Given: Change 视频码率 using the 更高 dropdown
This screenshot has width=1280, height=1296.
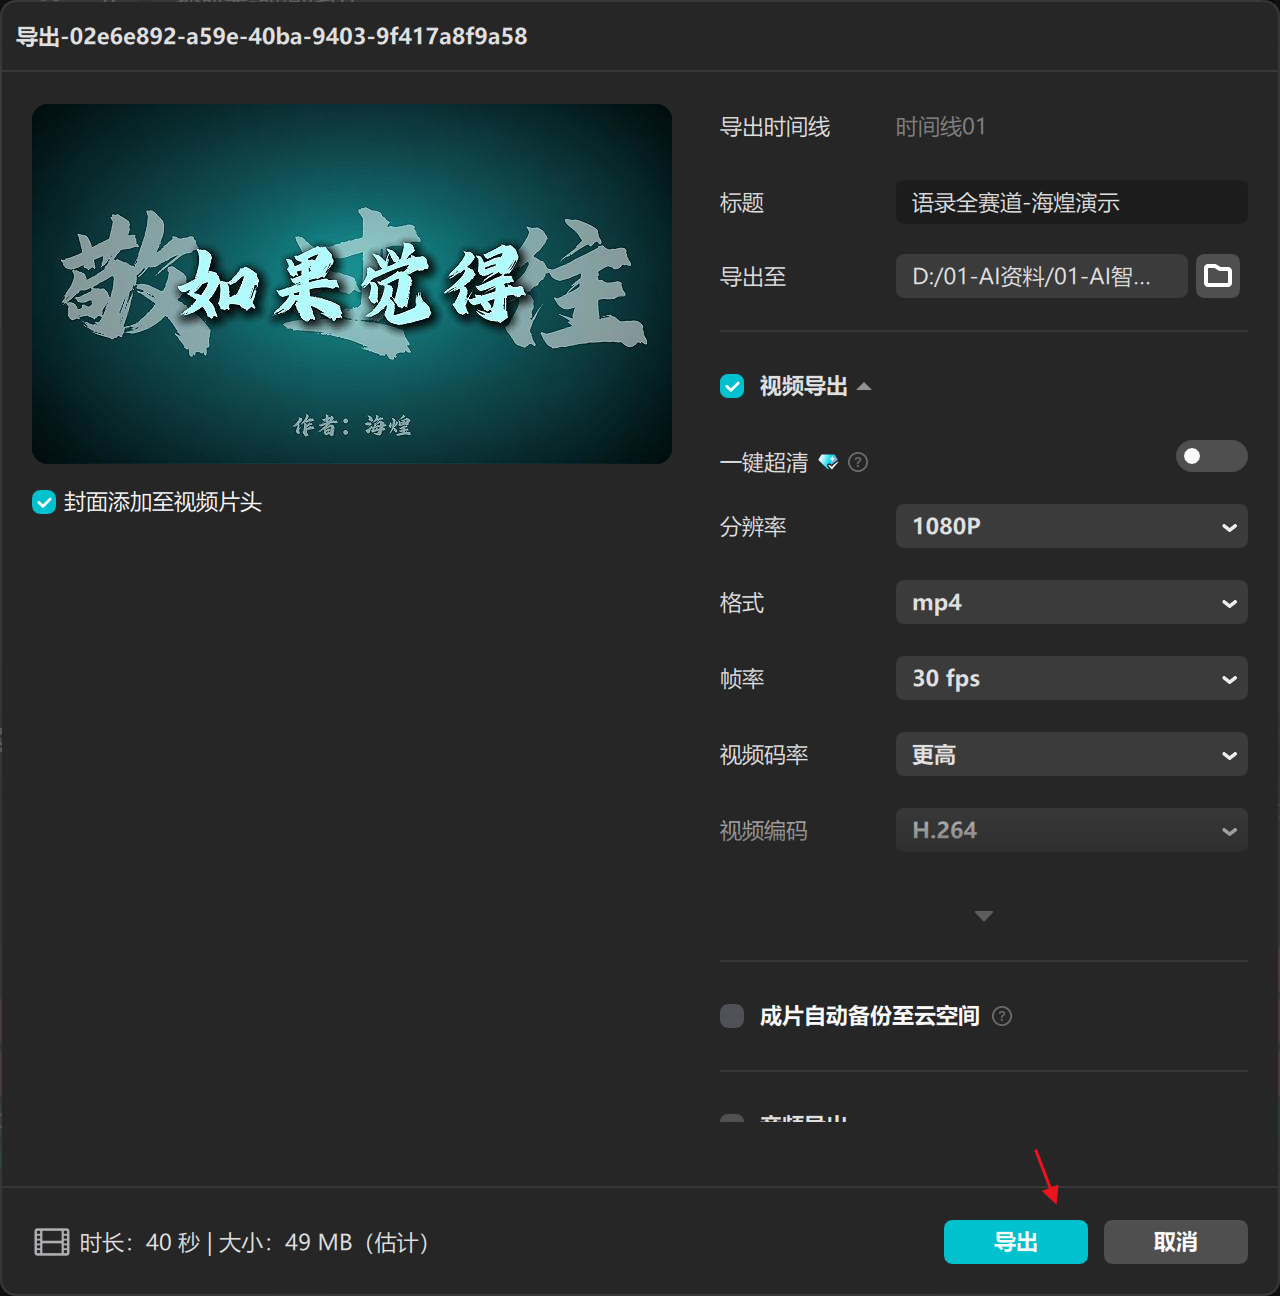Looking at the screenshot, I should (x=1071, y=754).
